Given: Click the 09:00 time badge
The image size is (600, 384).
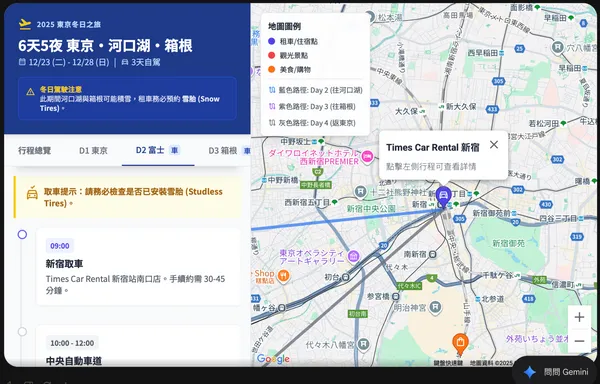Looking at the screenshot, I should point(60,246).
